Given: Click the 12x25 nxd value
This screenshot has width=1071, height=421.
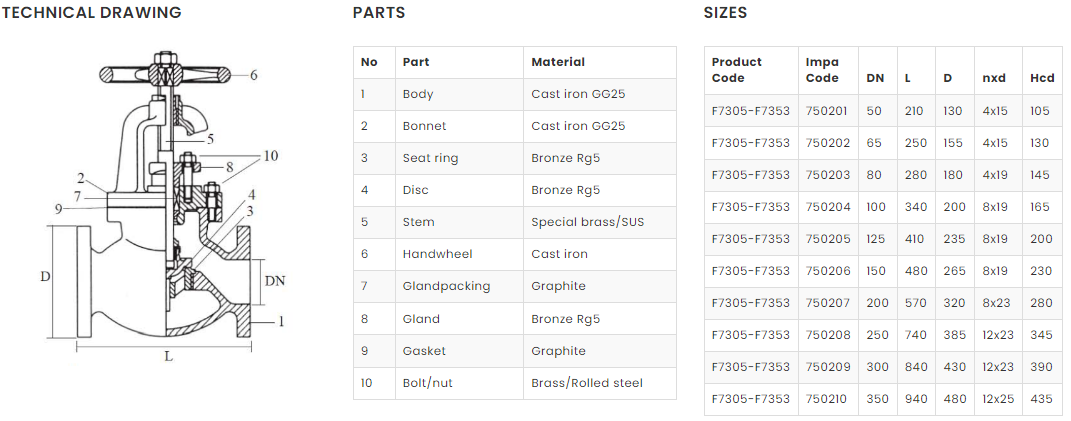Looking at the screenshot, I should [997, 399].
